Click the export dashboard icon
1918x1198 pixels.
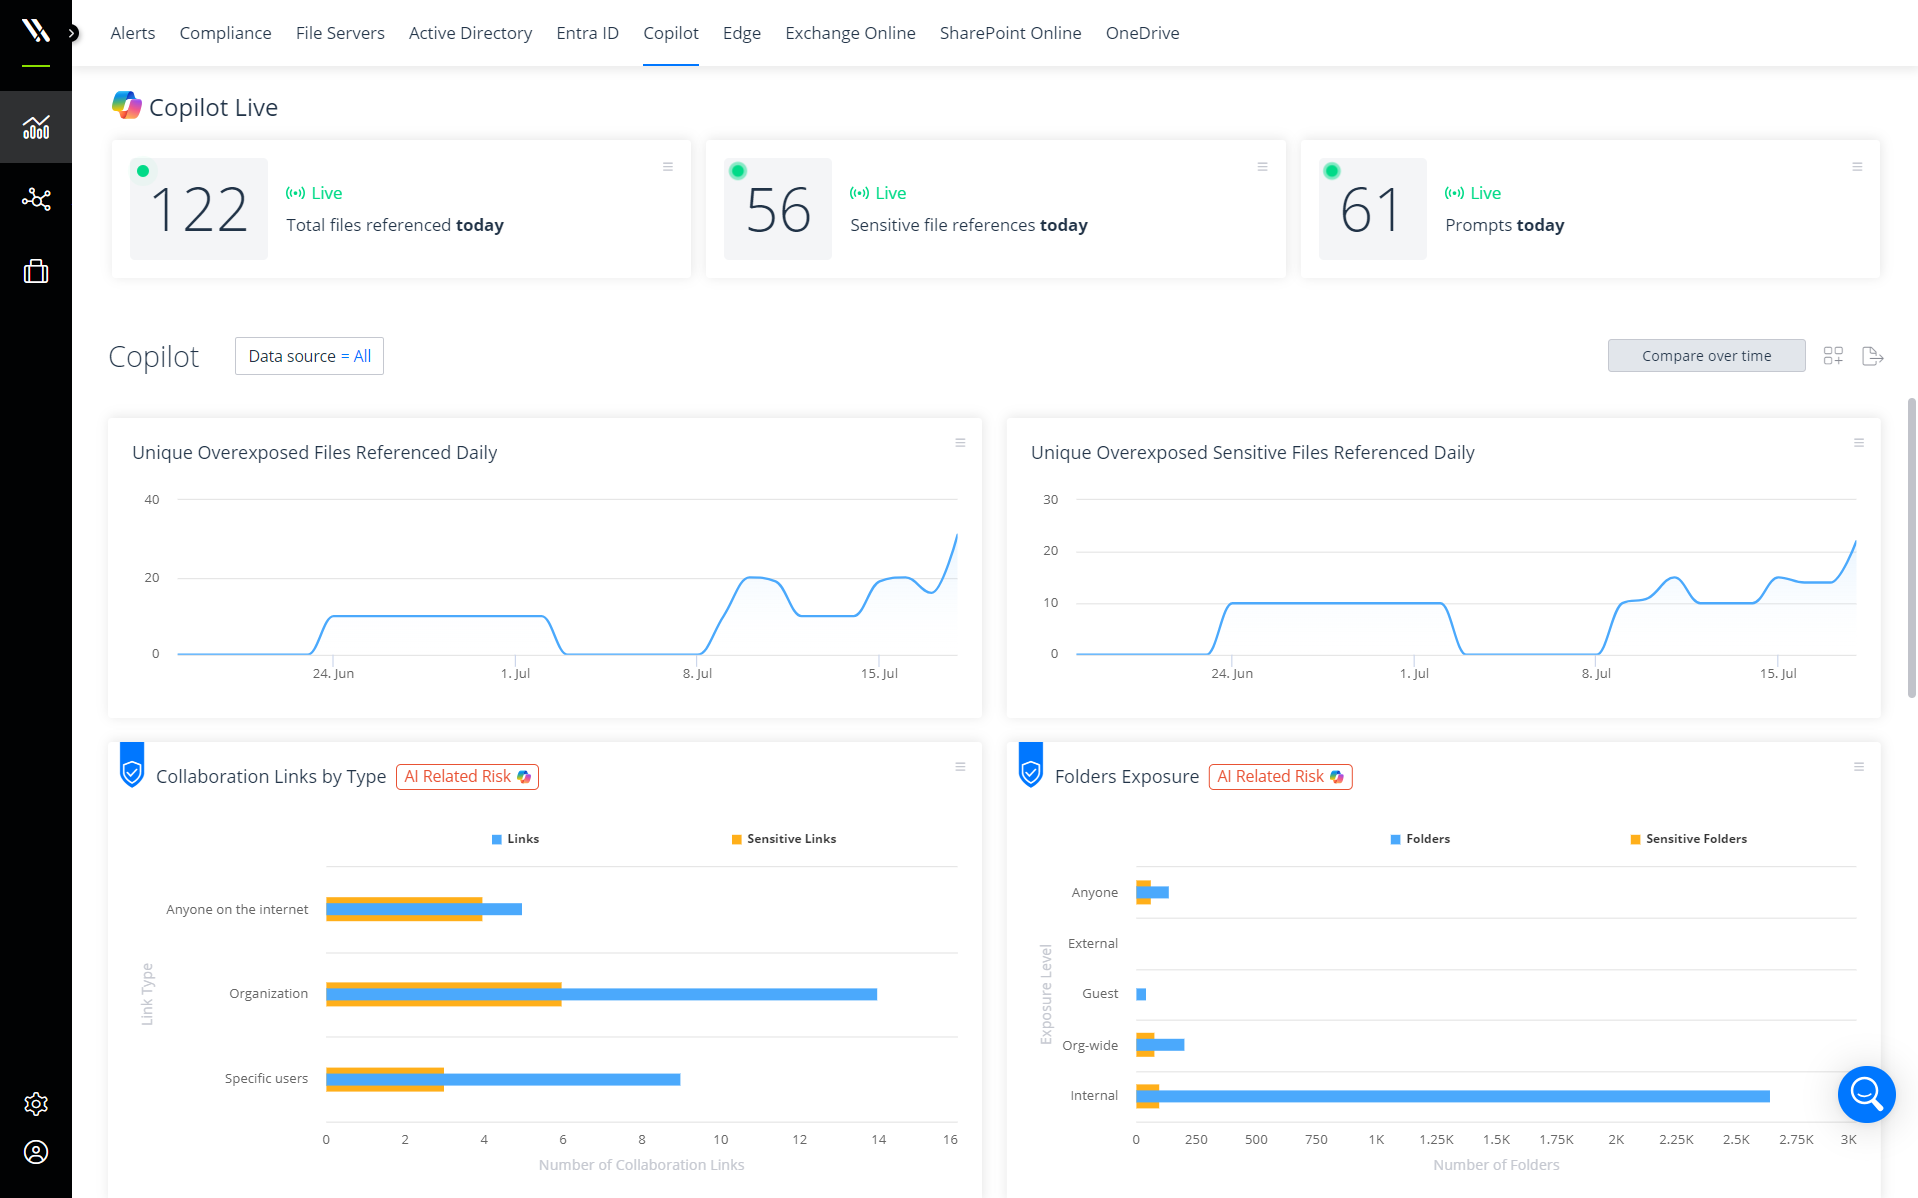tap(1873, 356)
